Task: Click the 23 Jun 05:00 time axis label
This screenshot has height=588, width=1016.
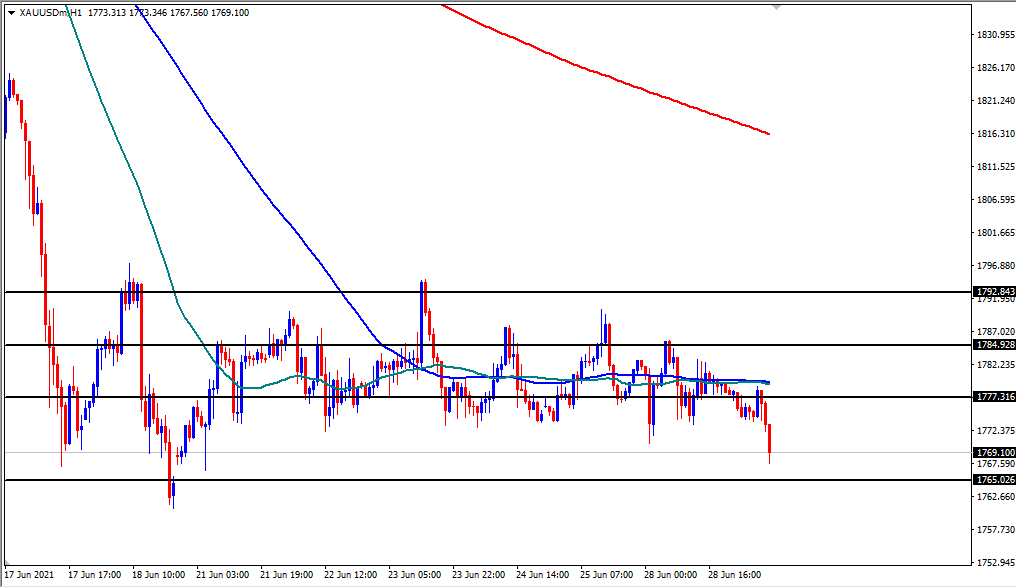Action: [415, 575]
